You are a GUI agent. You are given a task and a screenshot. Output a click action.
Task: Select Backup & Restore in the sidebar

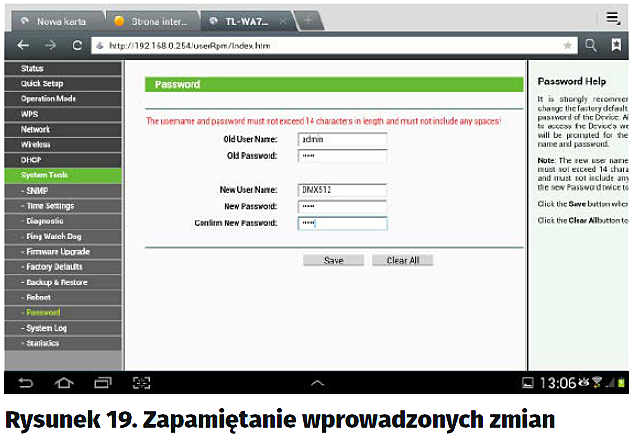click(59, 282)
